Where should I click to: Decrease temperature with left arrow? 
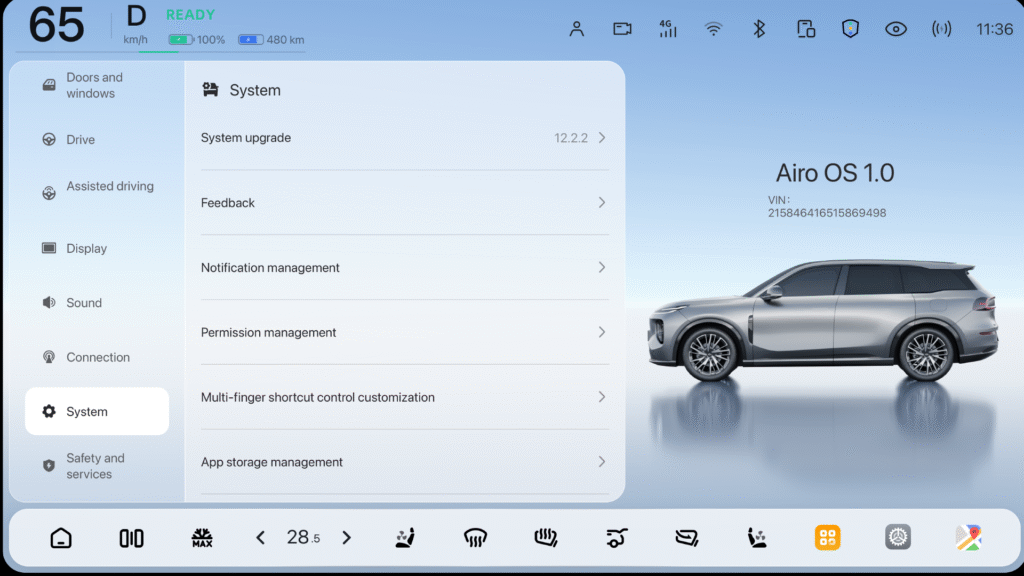point(261,537)
